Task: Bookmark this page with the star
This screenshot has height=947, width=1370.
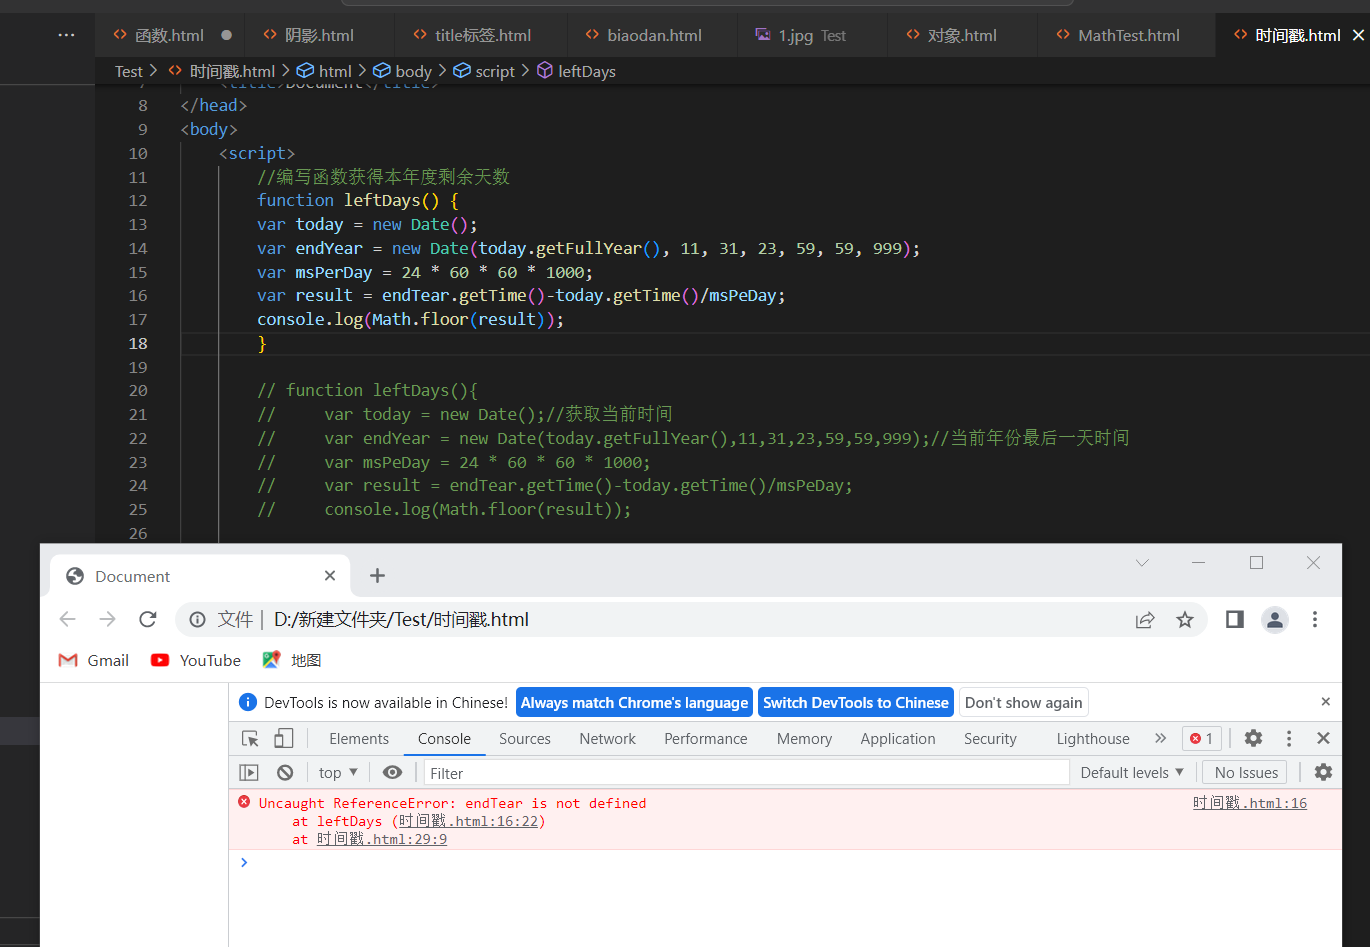Action: [1185, 620]
